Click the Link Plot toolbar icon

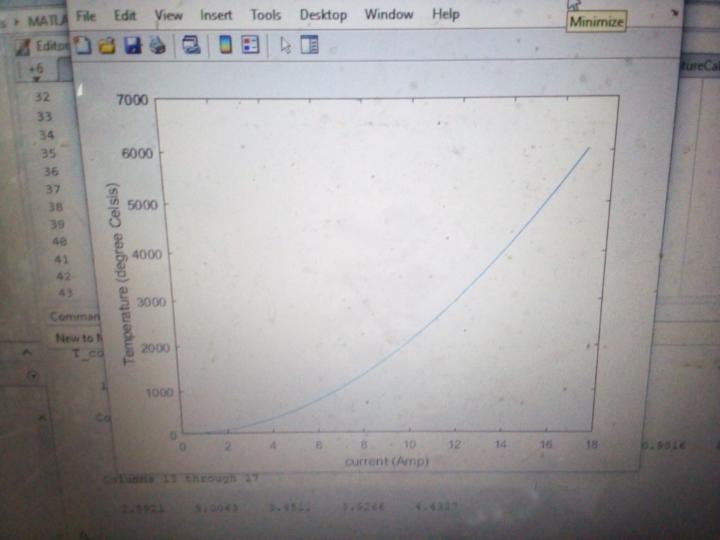[191, 45]
